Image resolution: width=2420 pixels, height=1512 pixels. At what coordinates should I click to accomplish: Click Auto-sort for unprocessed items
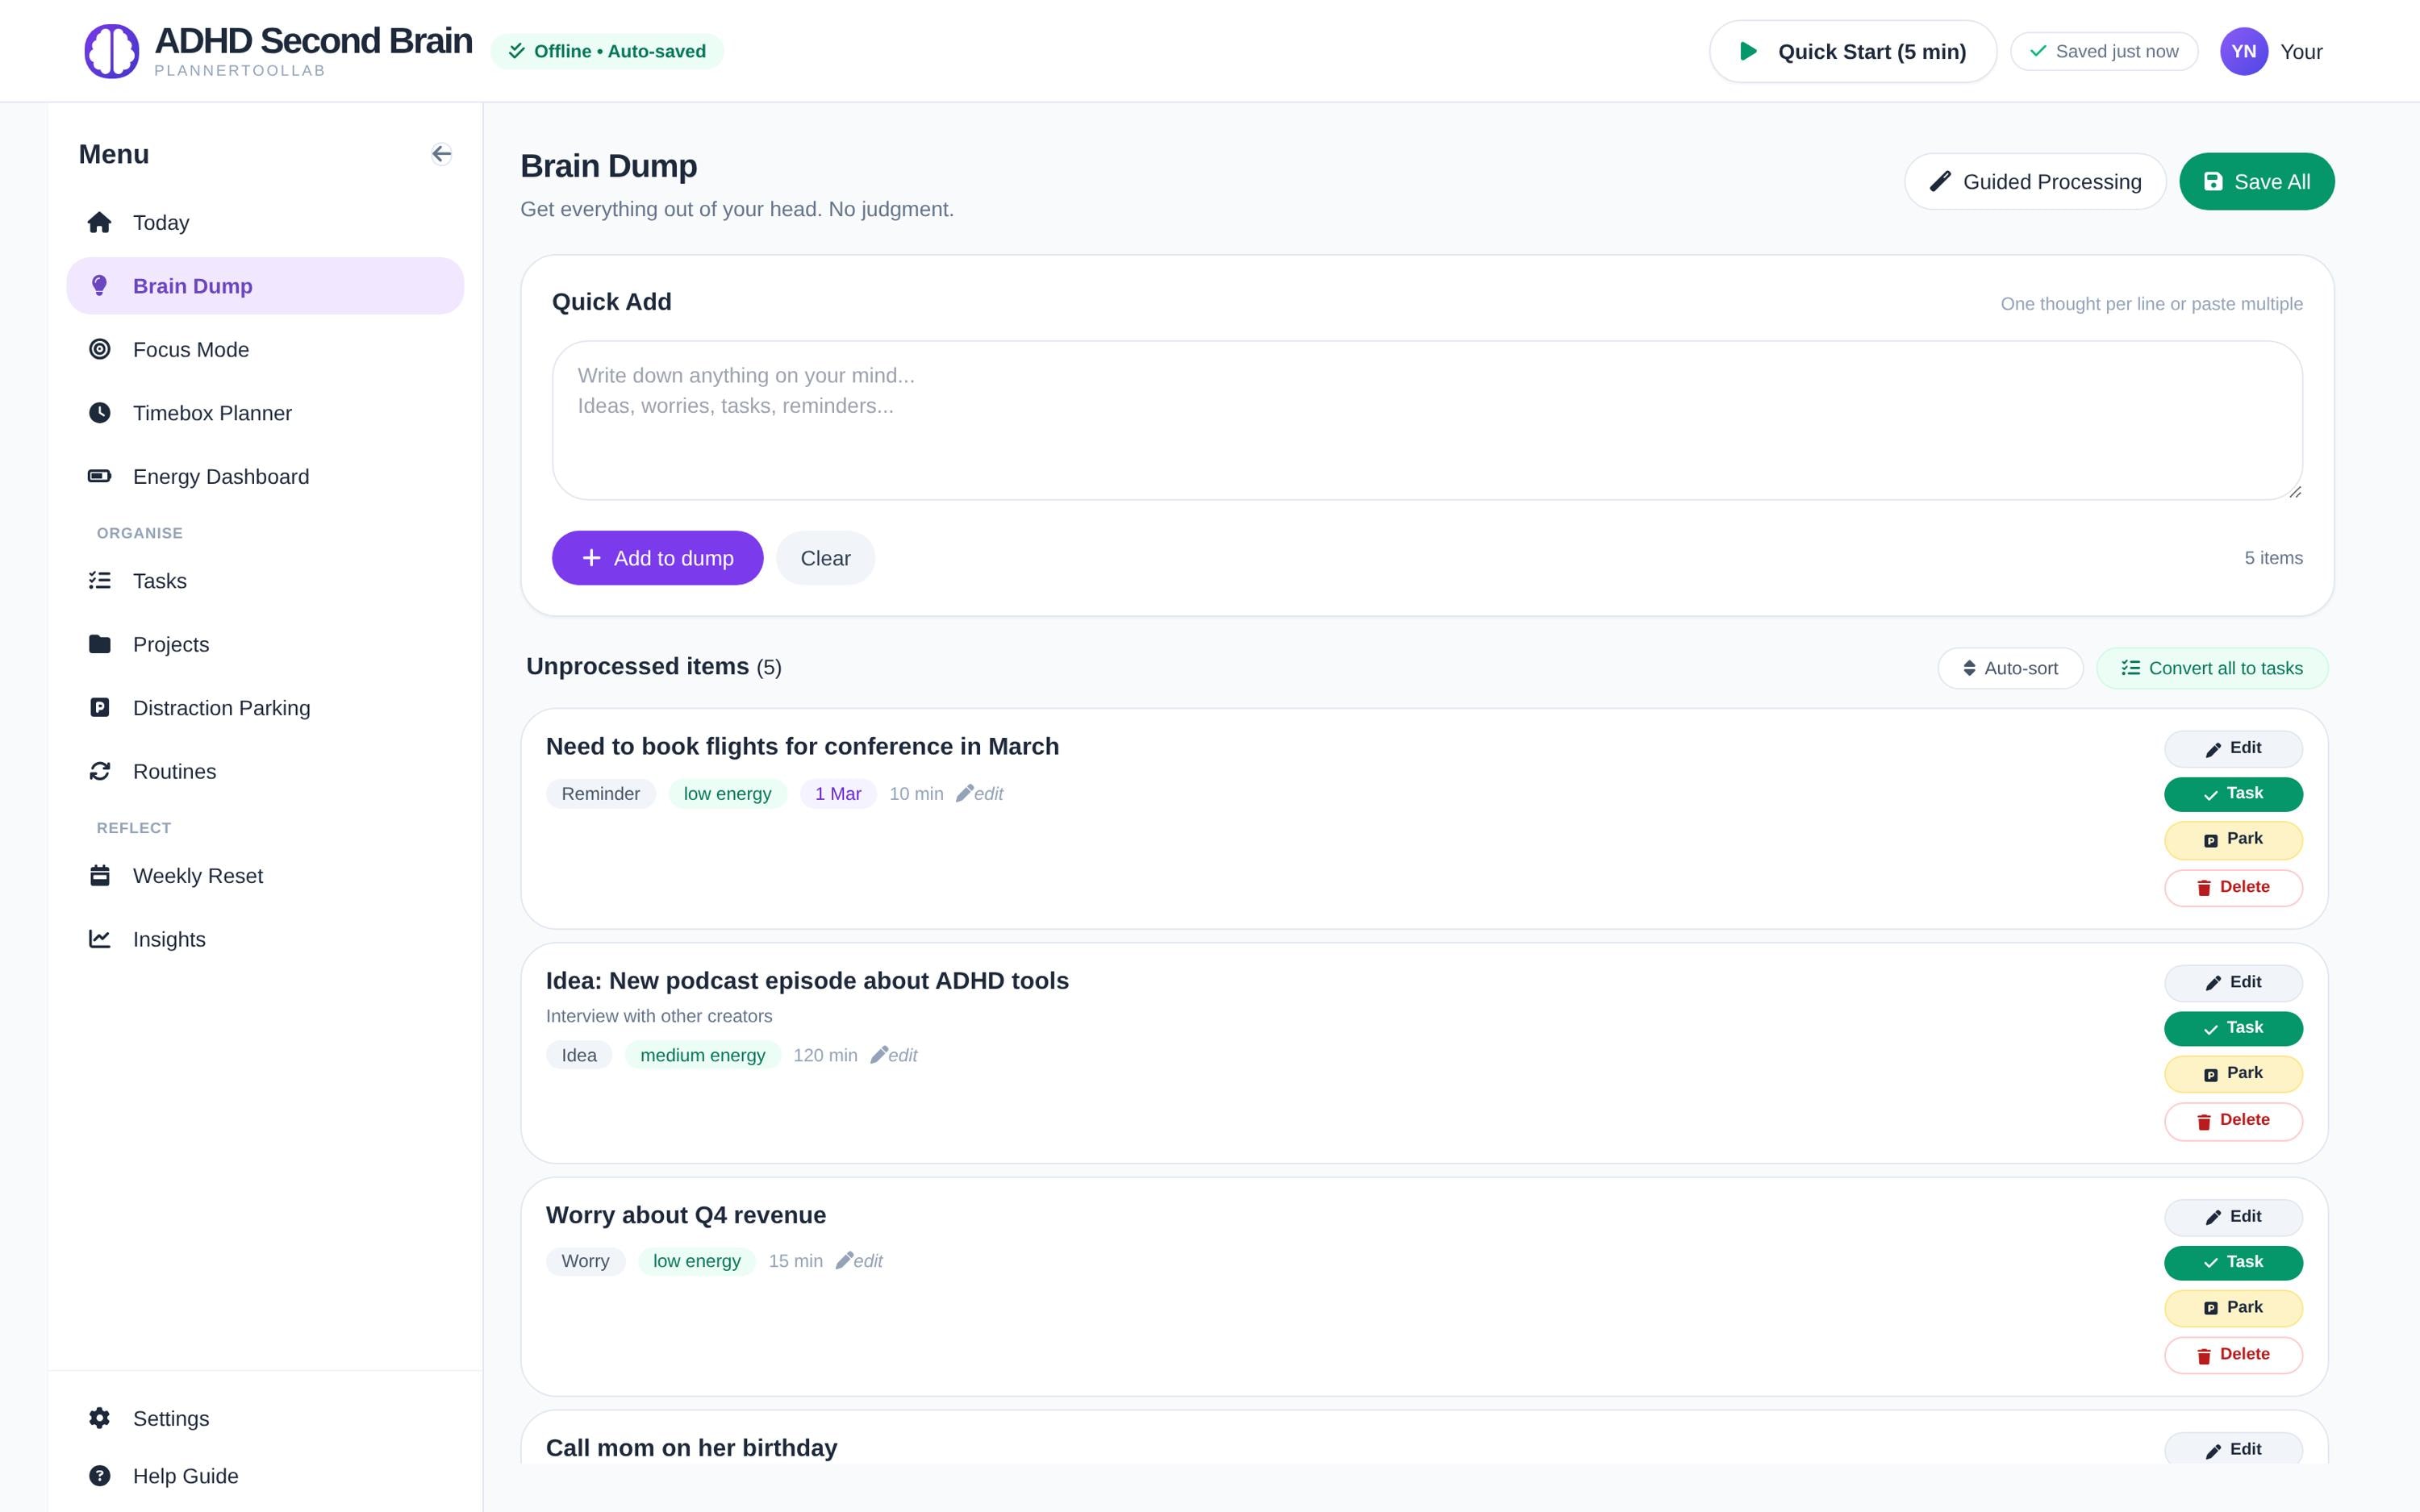(x=2010, y=668)
